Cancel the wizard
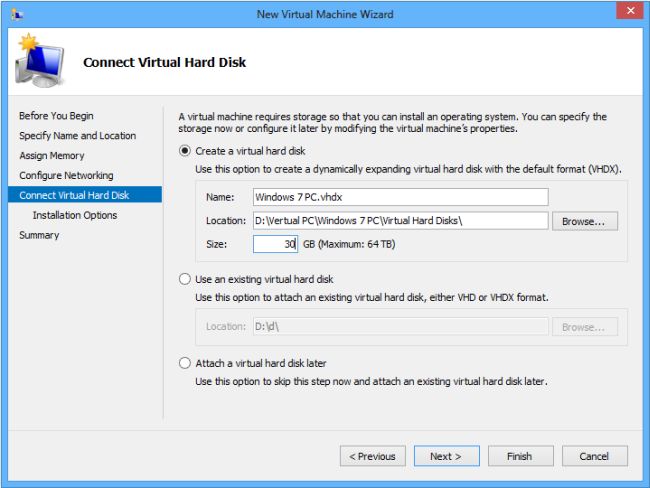The height and width of the screenshot is (488, 650). [594, 456]
